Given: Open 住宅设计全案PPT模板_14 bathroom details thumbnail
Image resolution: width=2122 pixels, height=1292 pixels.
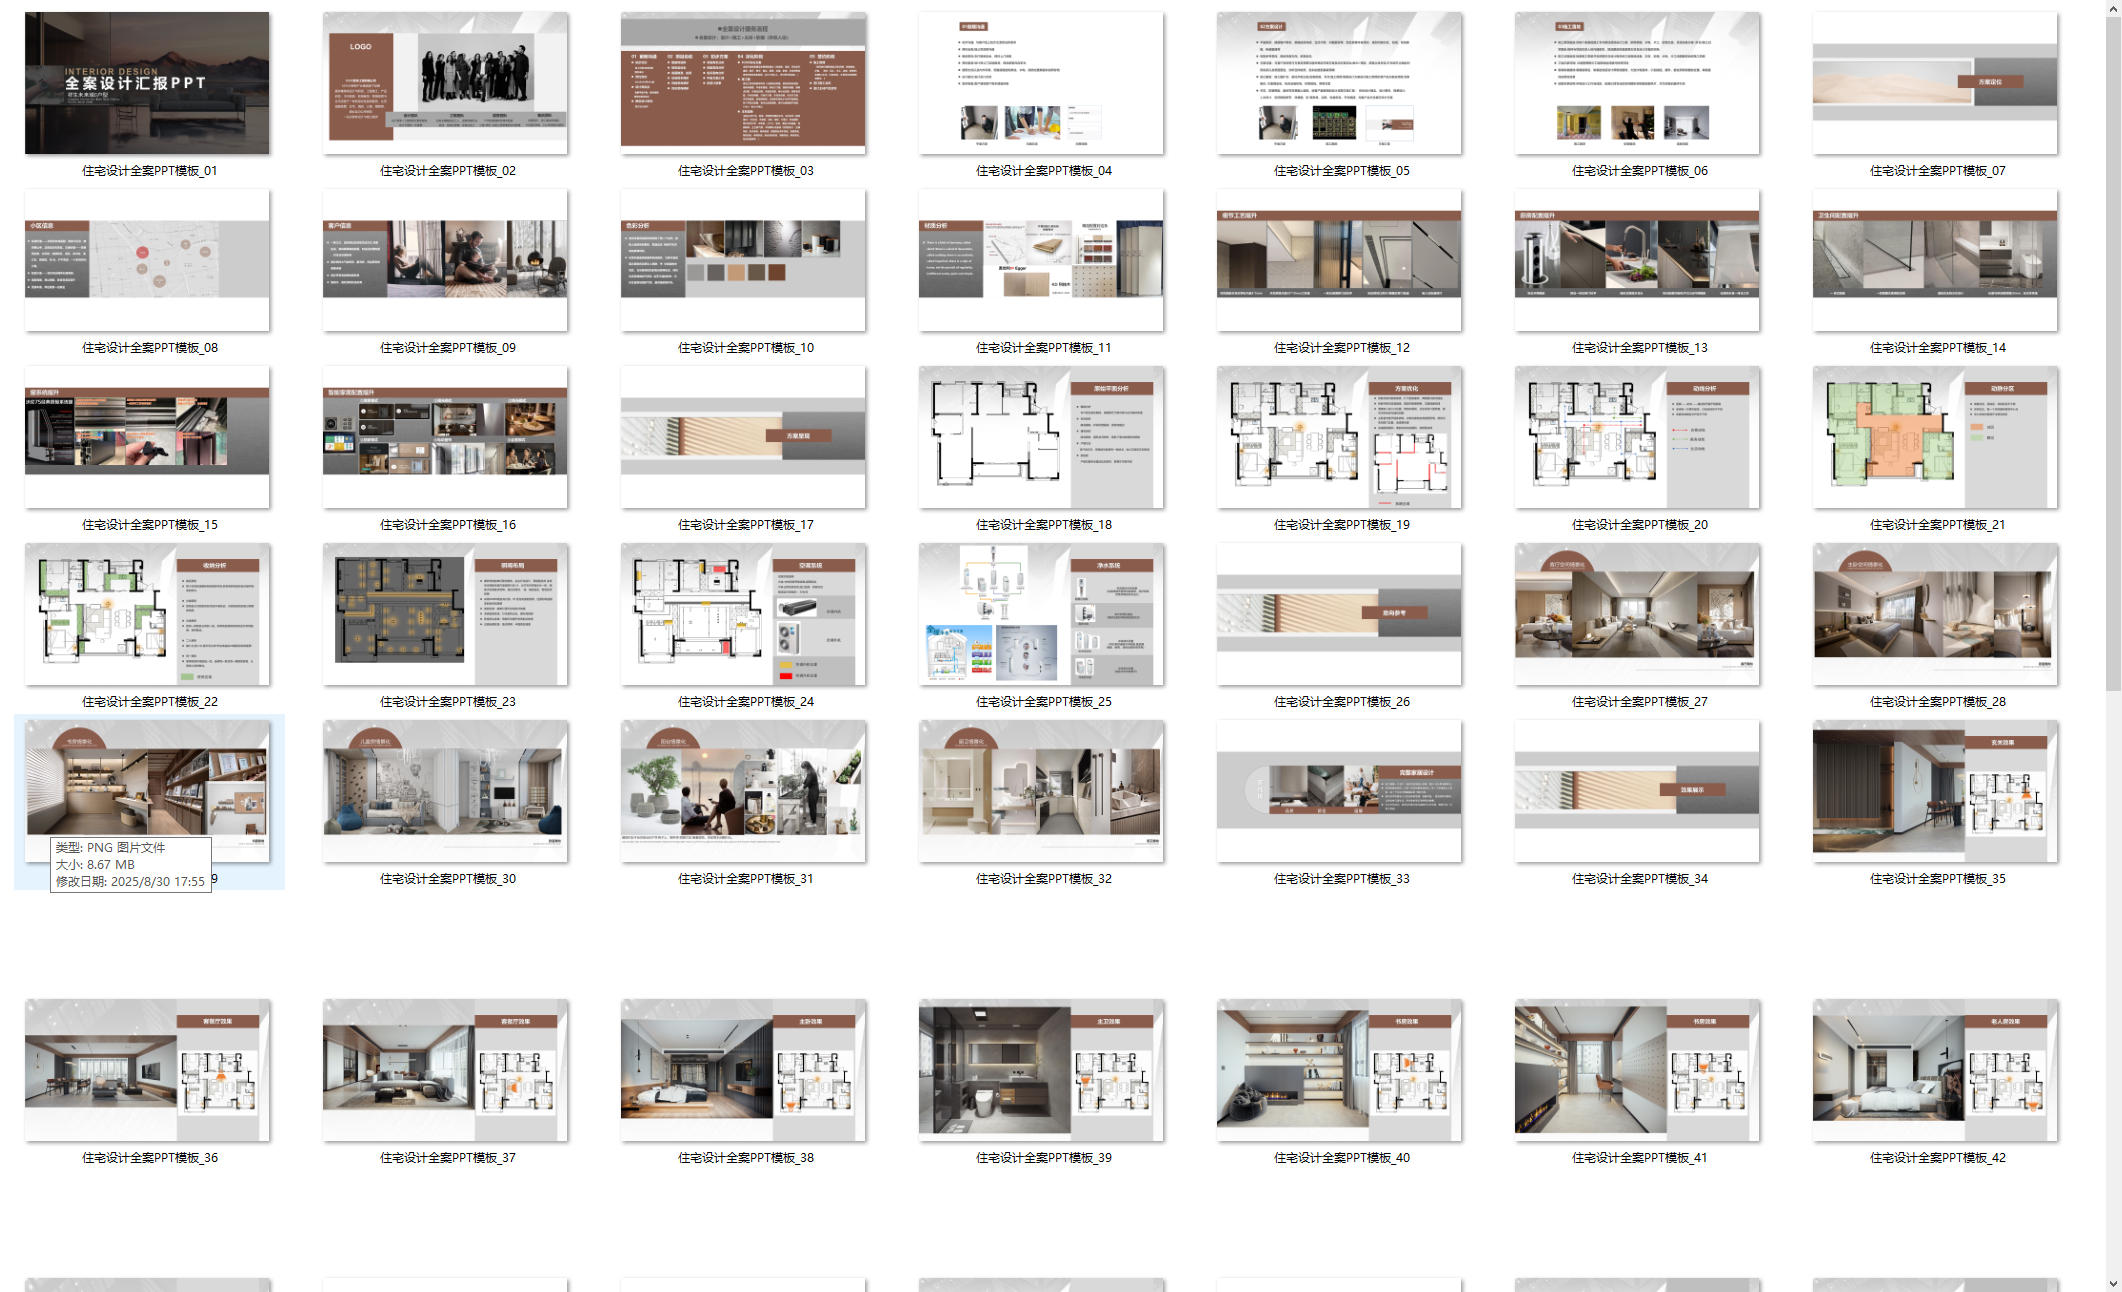Looking at the screenshot, I should click(1935, 260).
